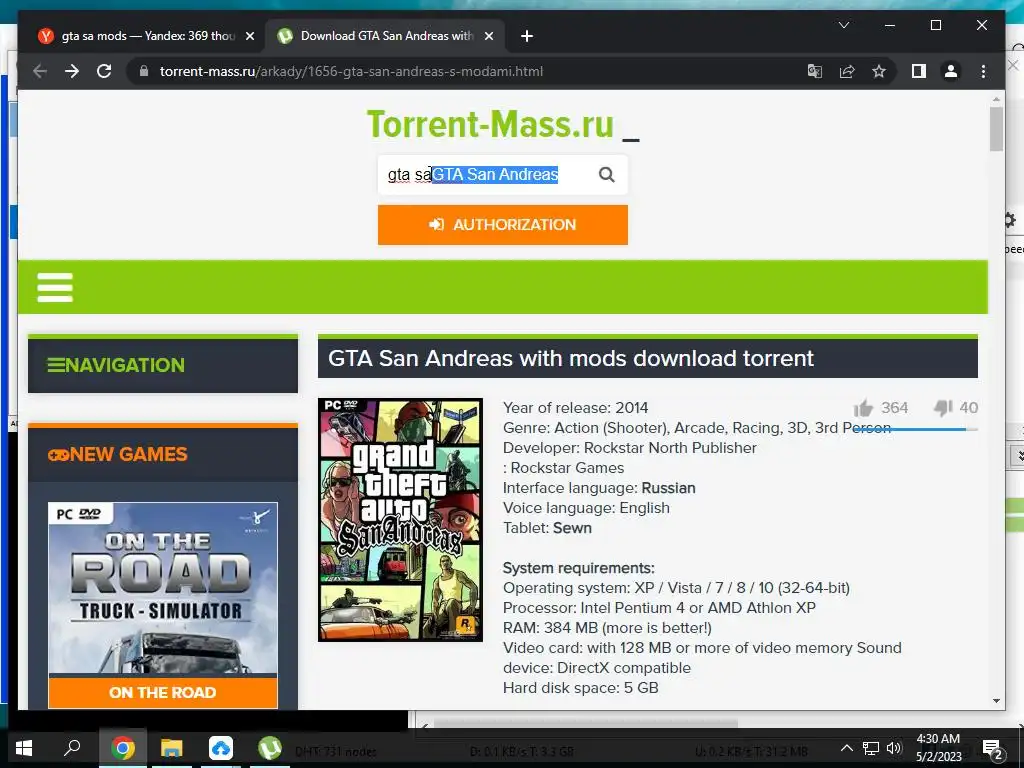Share this page using the share icon
Image resolution: width=1024 pixels, height=768 pixels.
847,71
